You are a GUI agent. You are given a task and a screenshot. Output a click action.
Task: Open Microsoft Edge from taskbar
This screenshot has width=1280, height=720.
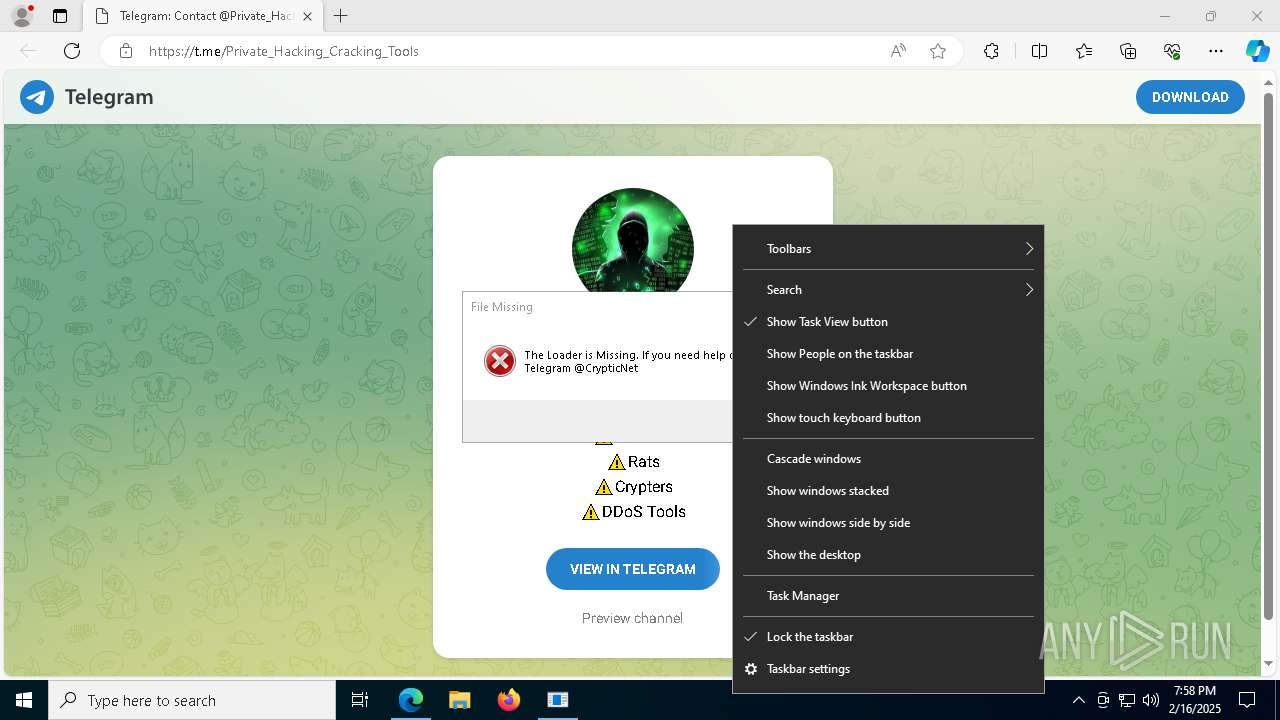[411, 700]
